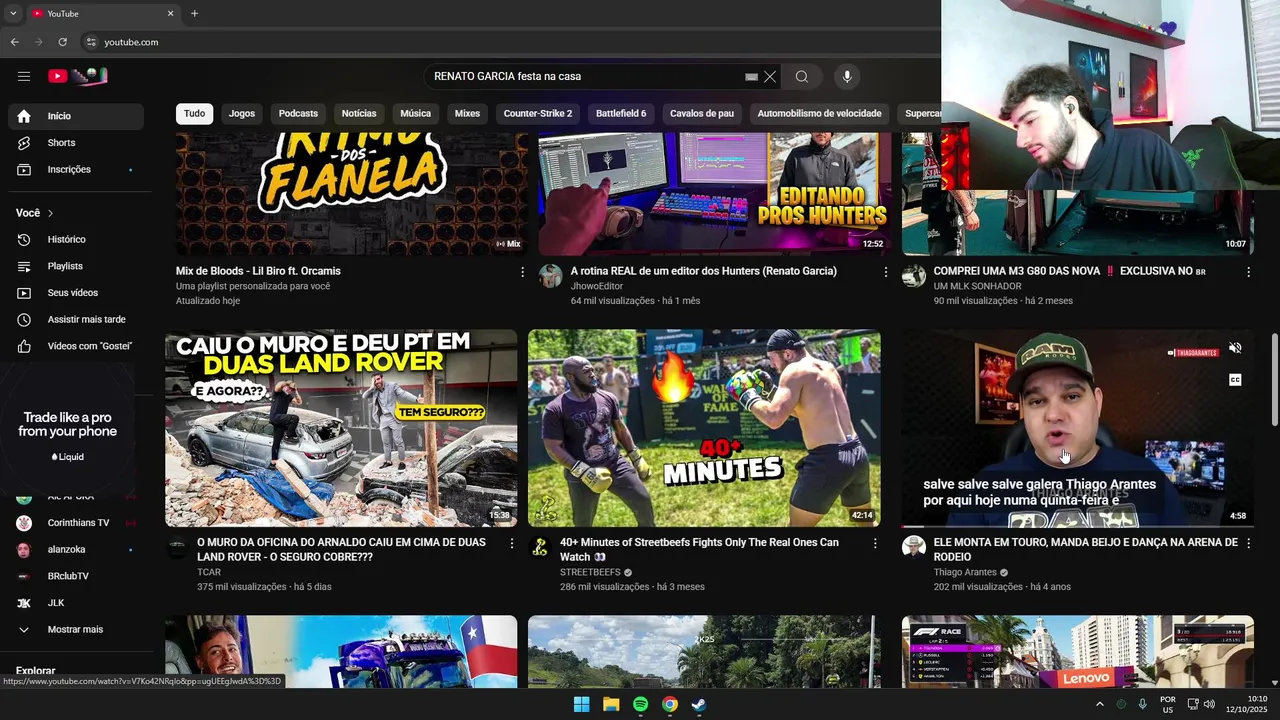
Task: Open the Land Rover wall collapse thumbnail
Action: [x=341, y=428]
